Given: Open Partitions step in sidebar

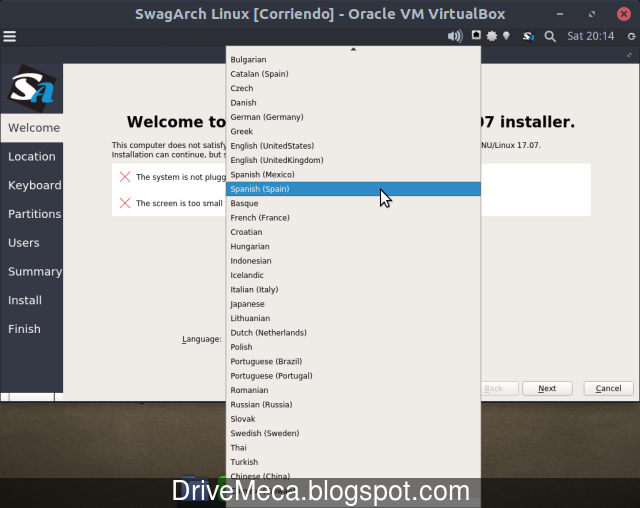Looking at the screenshot, I should (x=32, y=214).
